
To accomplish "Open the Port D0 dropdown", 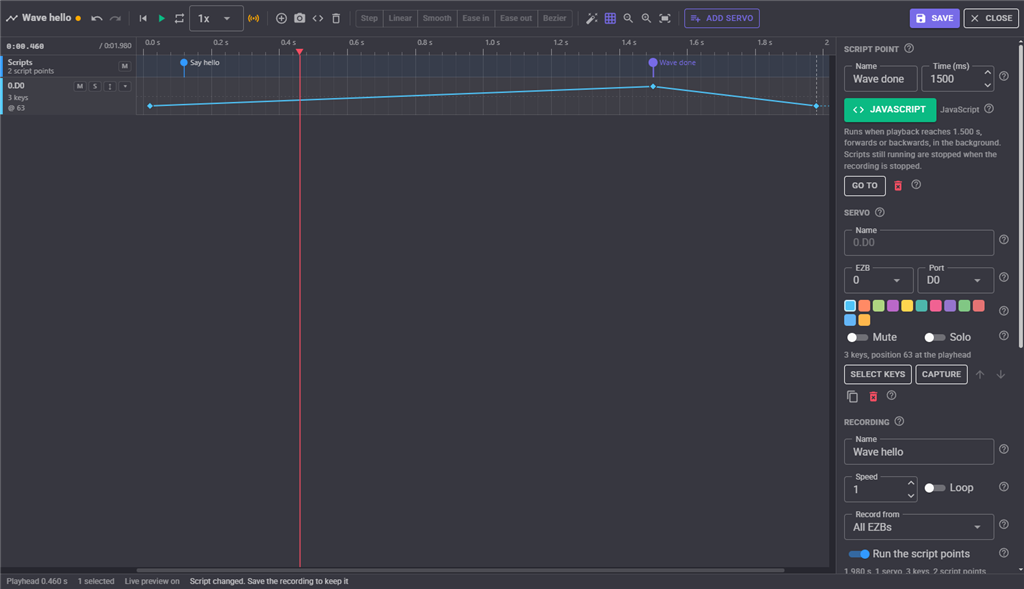I will pos(955,280).
